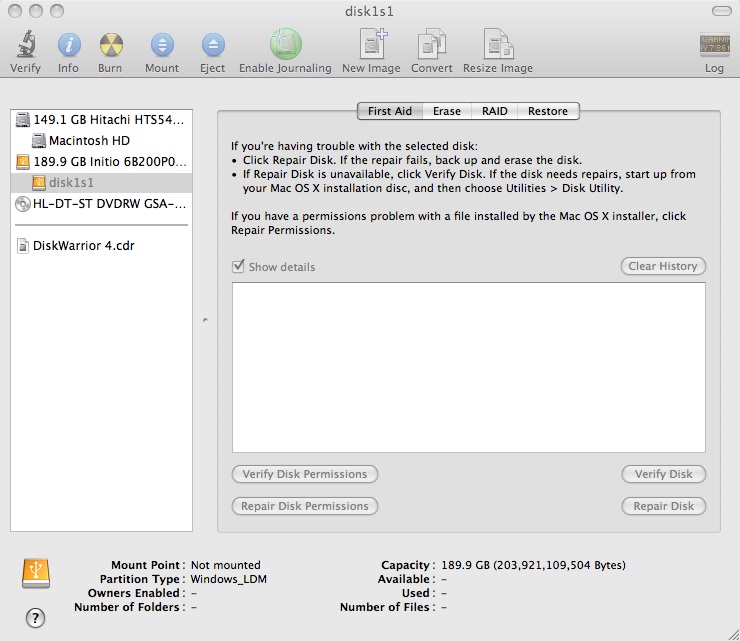Click Verify Disk Permissions button
Viewport: 740px width, 641px height.
click(x=305, y=474)
